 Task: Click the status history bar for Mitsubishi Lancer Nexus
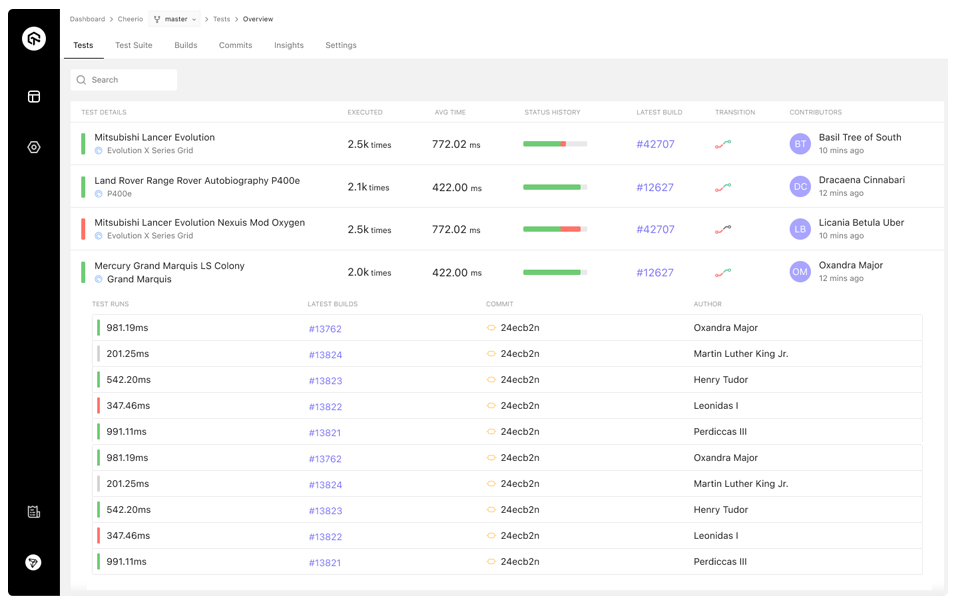point(553,229)
